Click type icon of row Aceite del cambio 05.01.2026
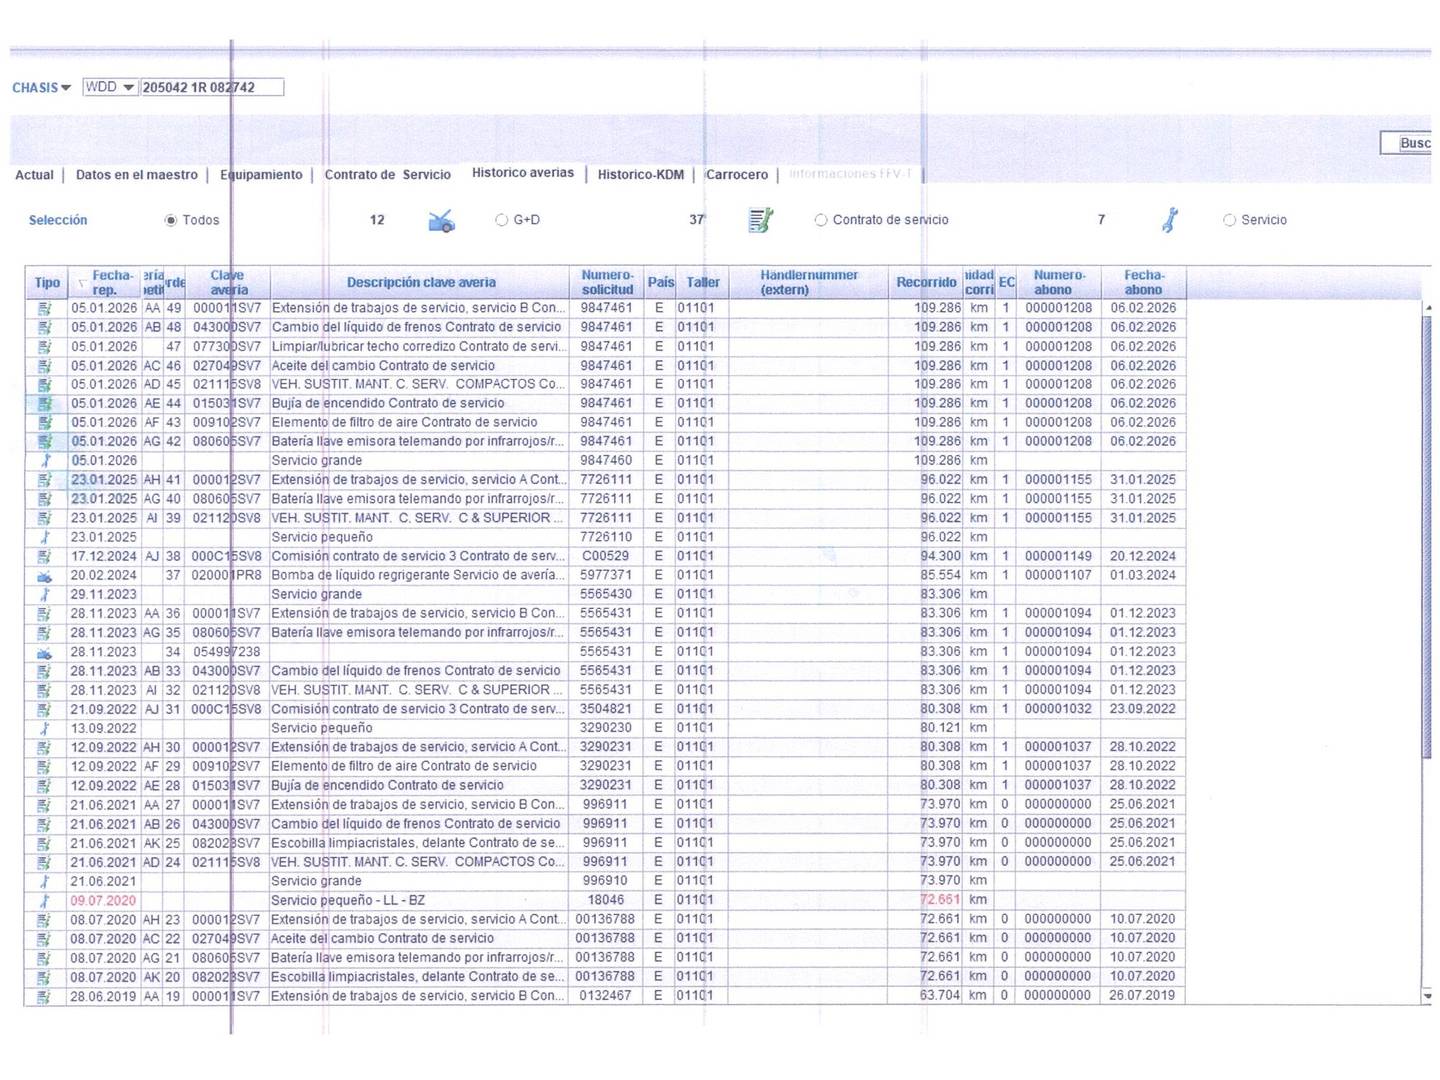The image size is (1440, 1080). [x=44, y=366]
